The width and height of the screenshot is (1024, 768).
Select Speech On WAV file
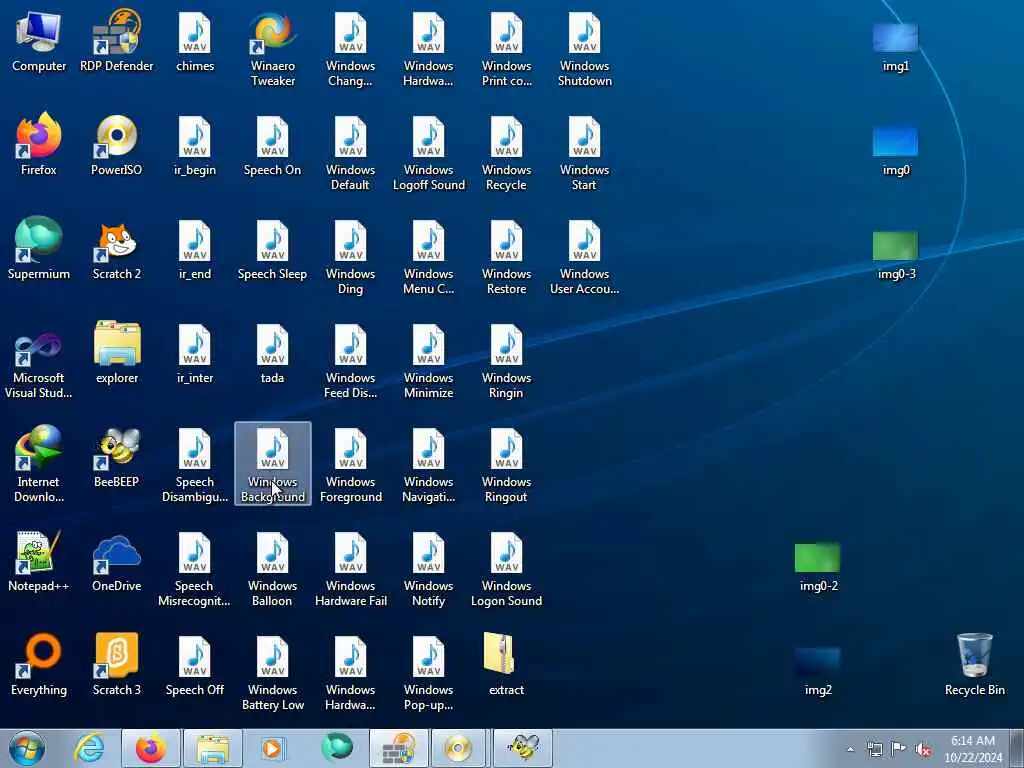(x=272, y=146)
